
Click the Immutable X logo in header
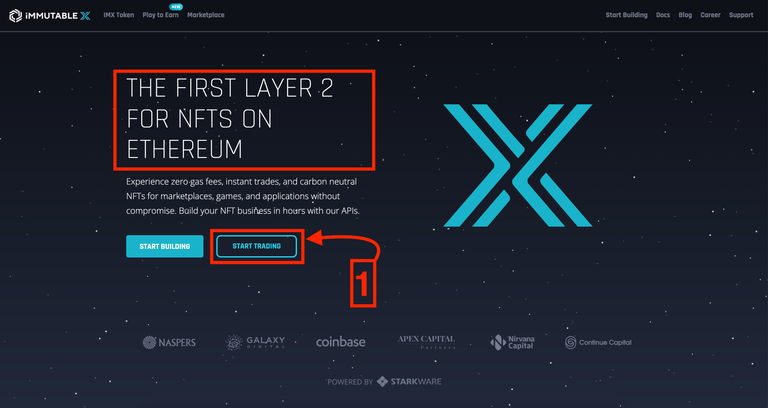(50, 16)
